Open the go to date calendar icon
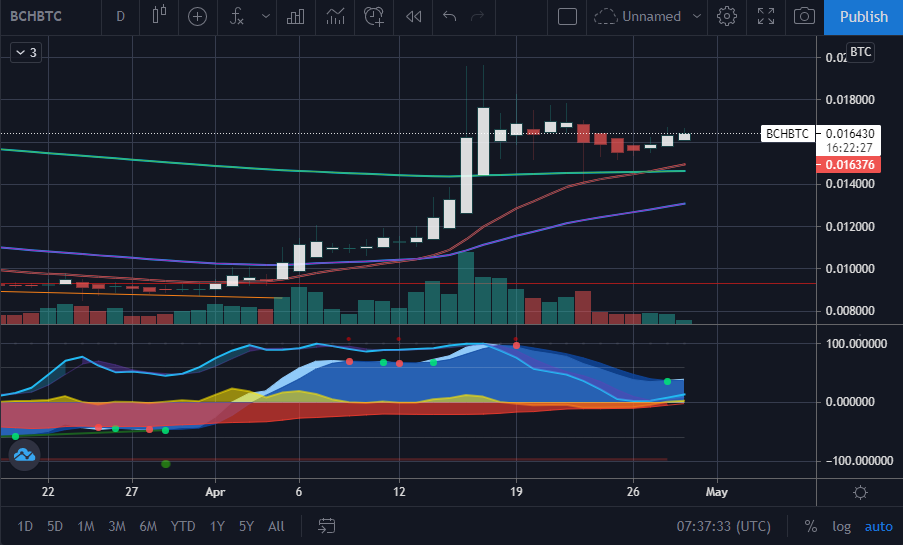 [x=327, y=525]
